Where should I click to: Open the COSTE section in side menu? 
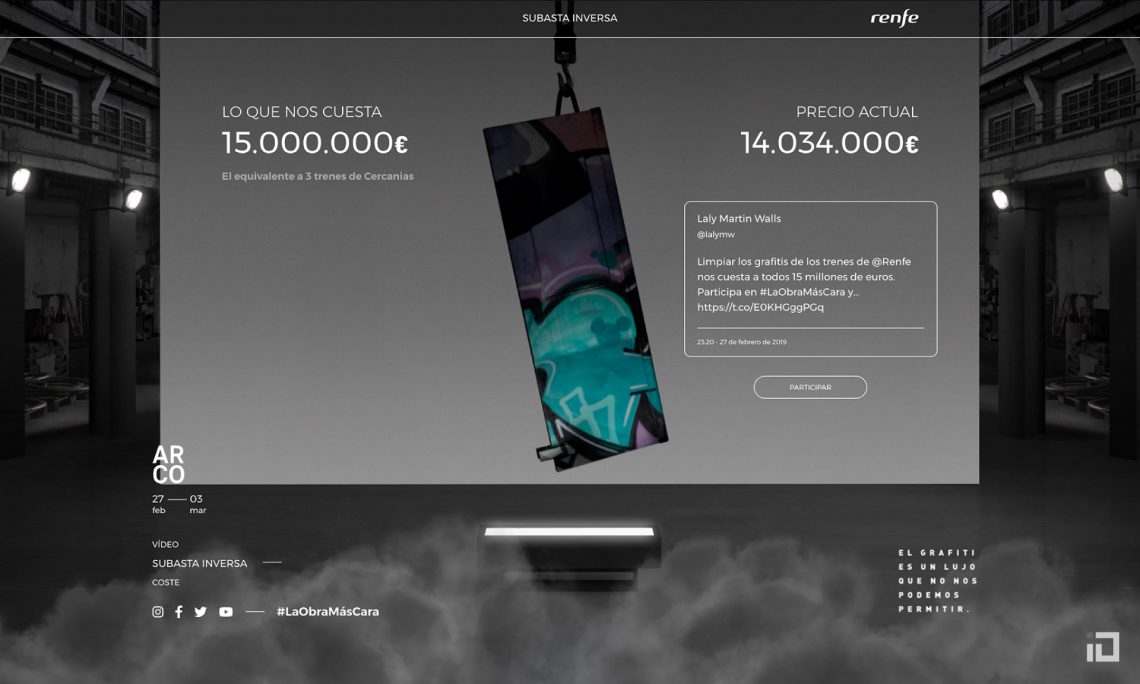(x=166, y=582)
